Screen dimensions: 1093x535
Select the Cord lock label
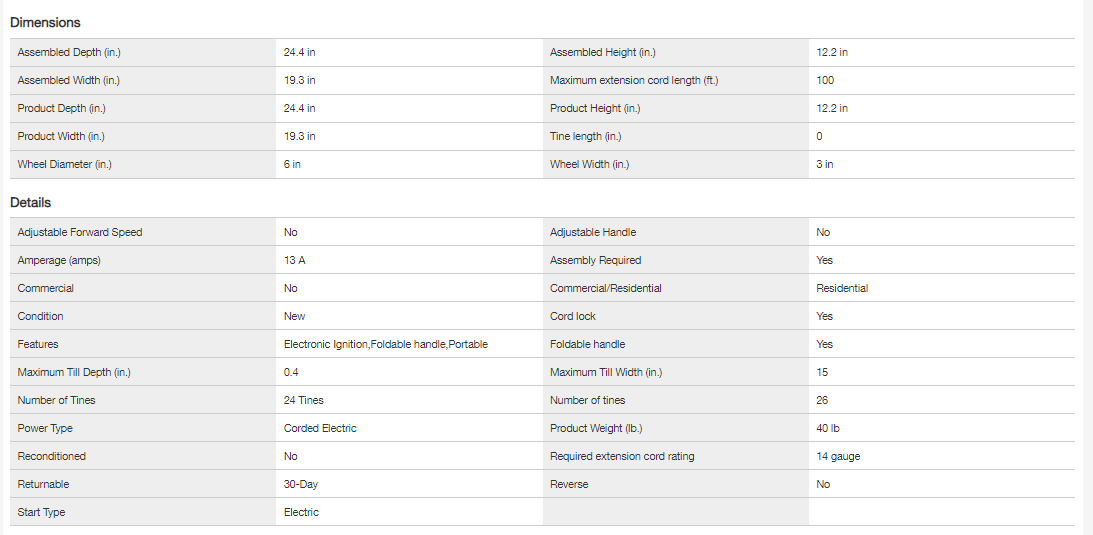(x=573, y=316)
